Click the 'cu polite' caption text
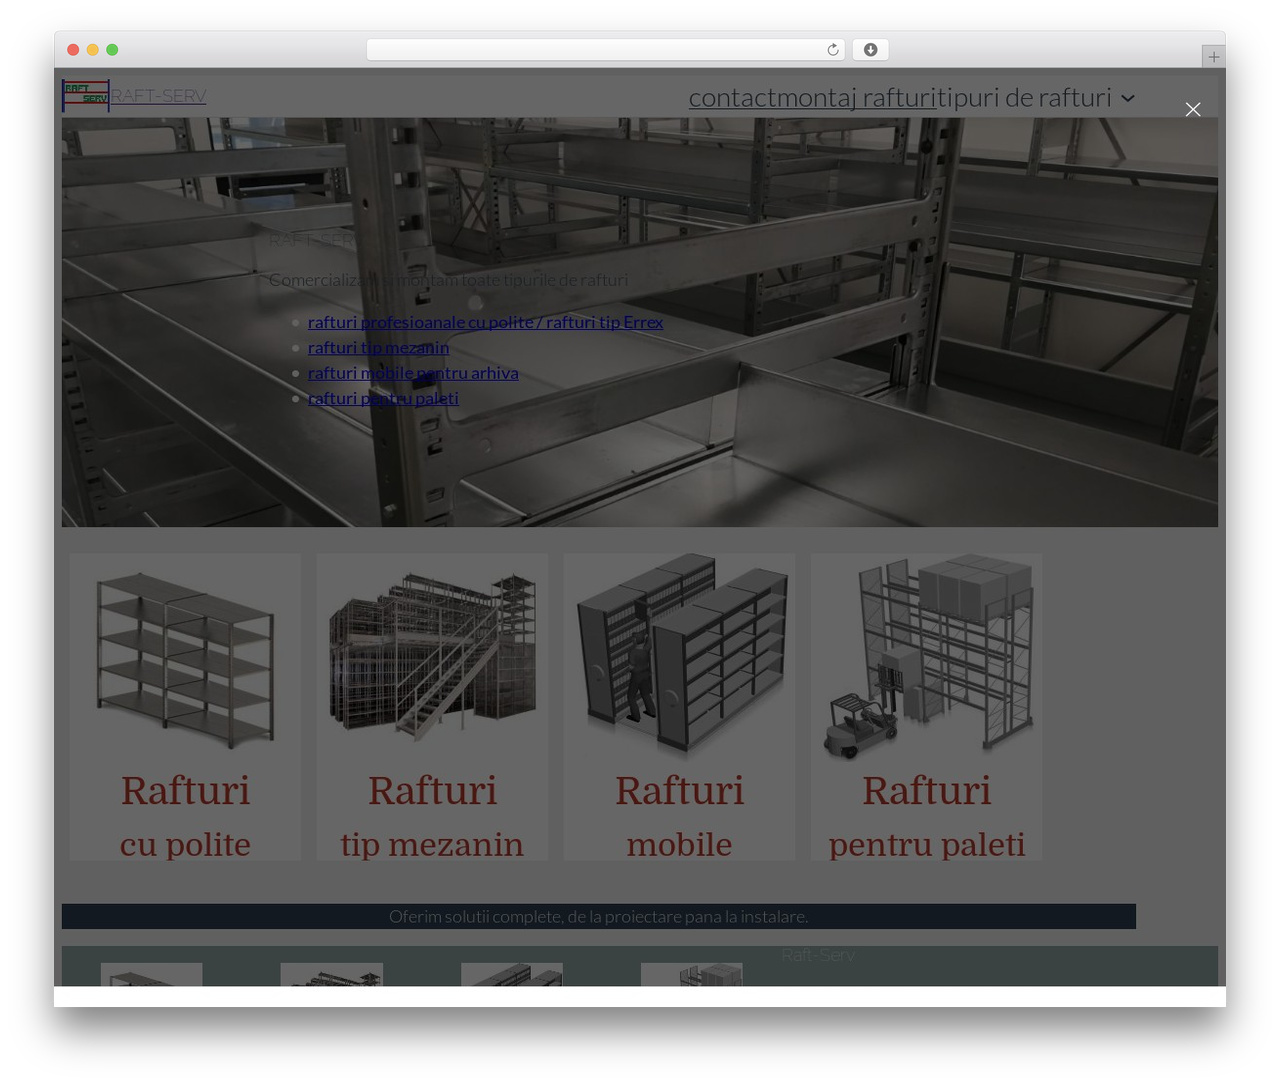Viewport: 1280px width, 1084px height. pos(185,844)
